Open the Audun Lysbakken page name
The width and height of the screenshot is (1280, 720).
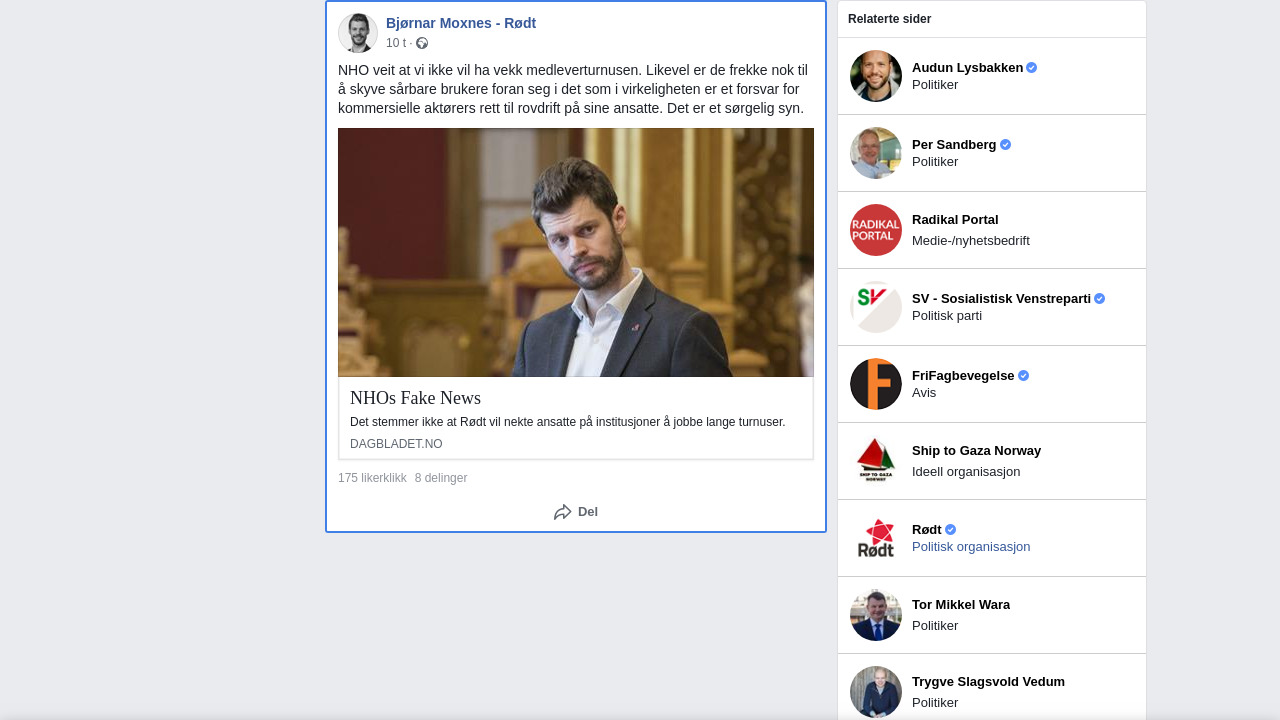[967, 68]
